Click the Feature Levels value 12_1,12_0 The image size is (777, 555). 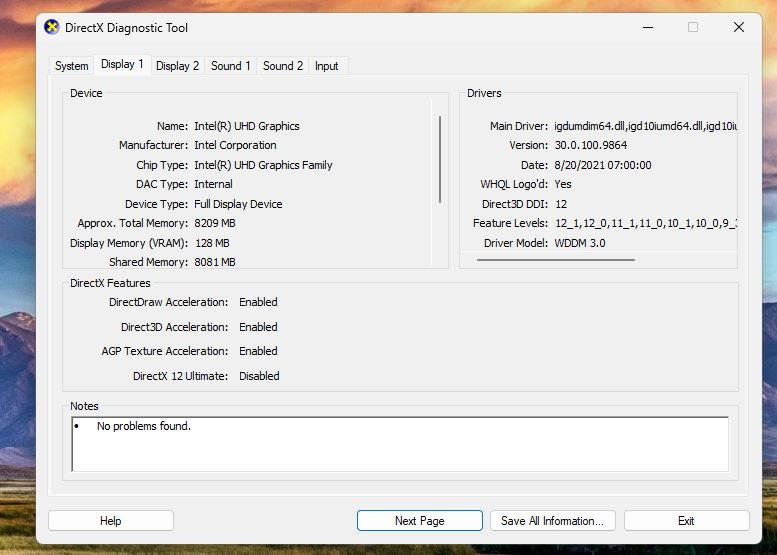[645, 223]
